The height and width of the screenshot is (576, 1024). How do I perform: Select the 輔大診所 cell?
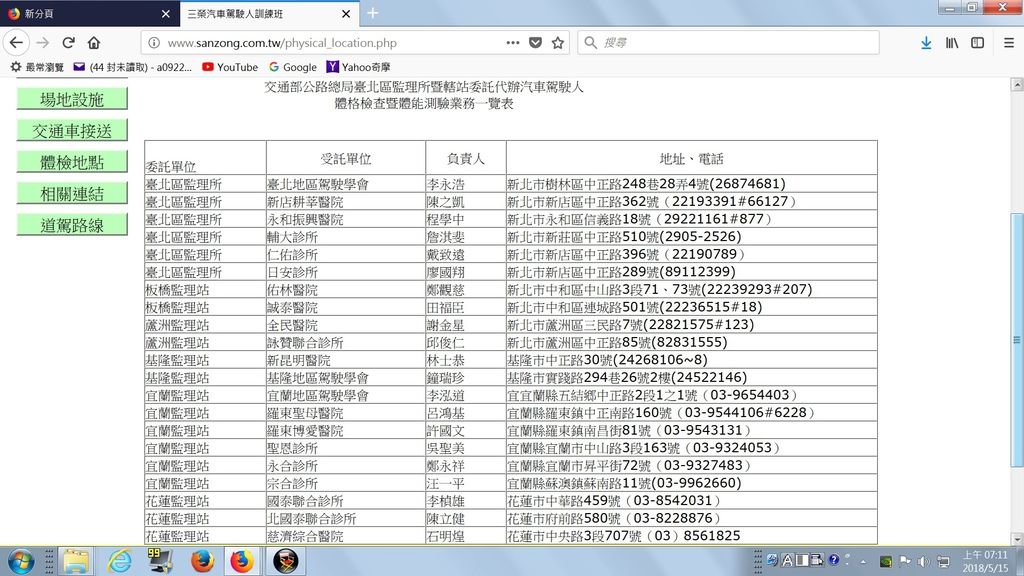click(x=345, y=237)
